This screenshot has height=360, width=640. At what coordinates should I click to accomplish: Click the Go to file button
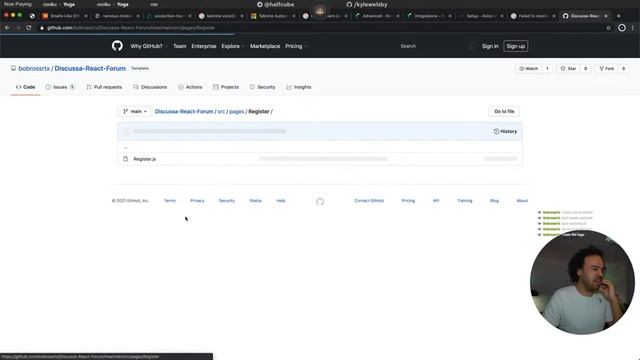click(x=504, y=111)
